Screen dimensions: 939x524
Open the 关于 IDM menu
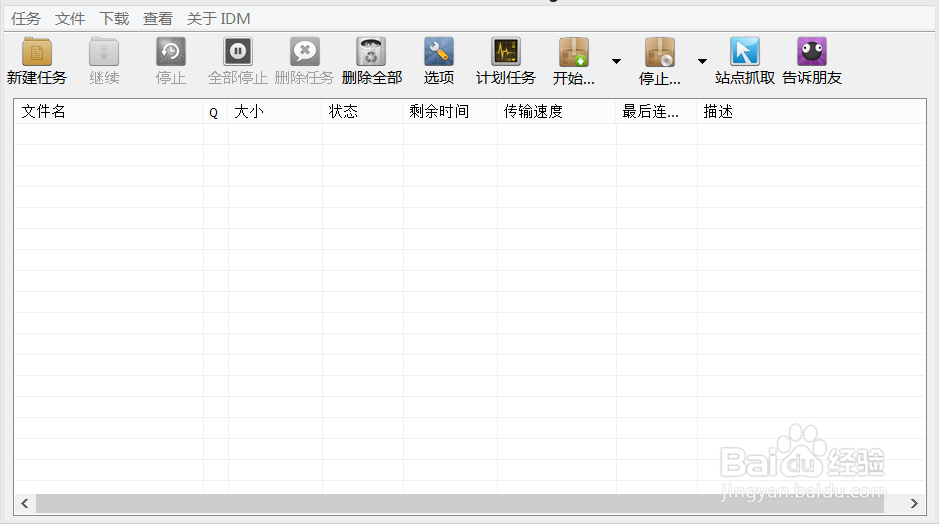click(219, 19)
